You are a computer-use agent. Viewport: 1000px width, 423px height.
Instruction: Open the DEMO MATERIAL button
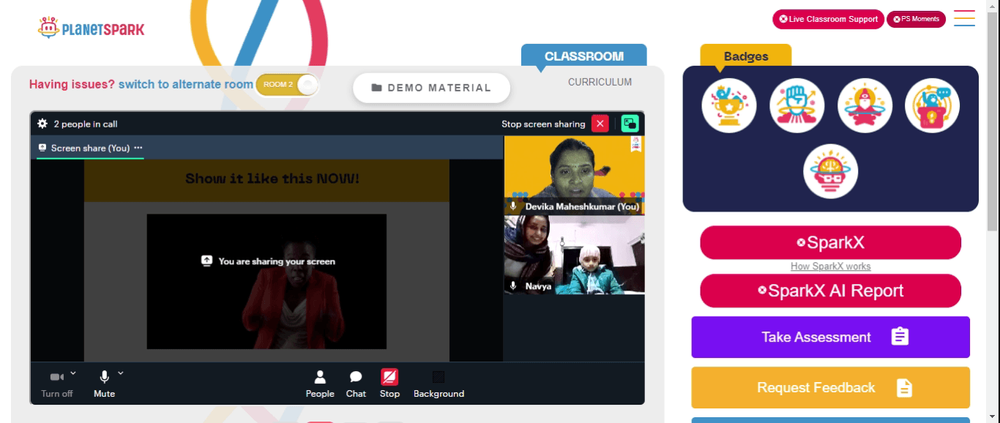pos(432,88)
